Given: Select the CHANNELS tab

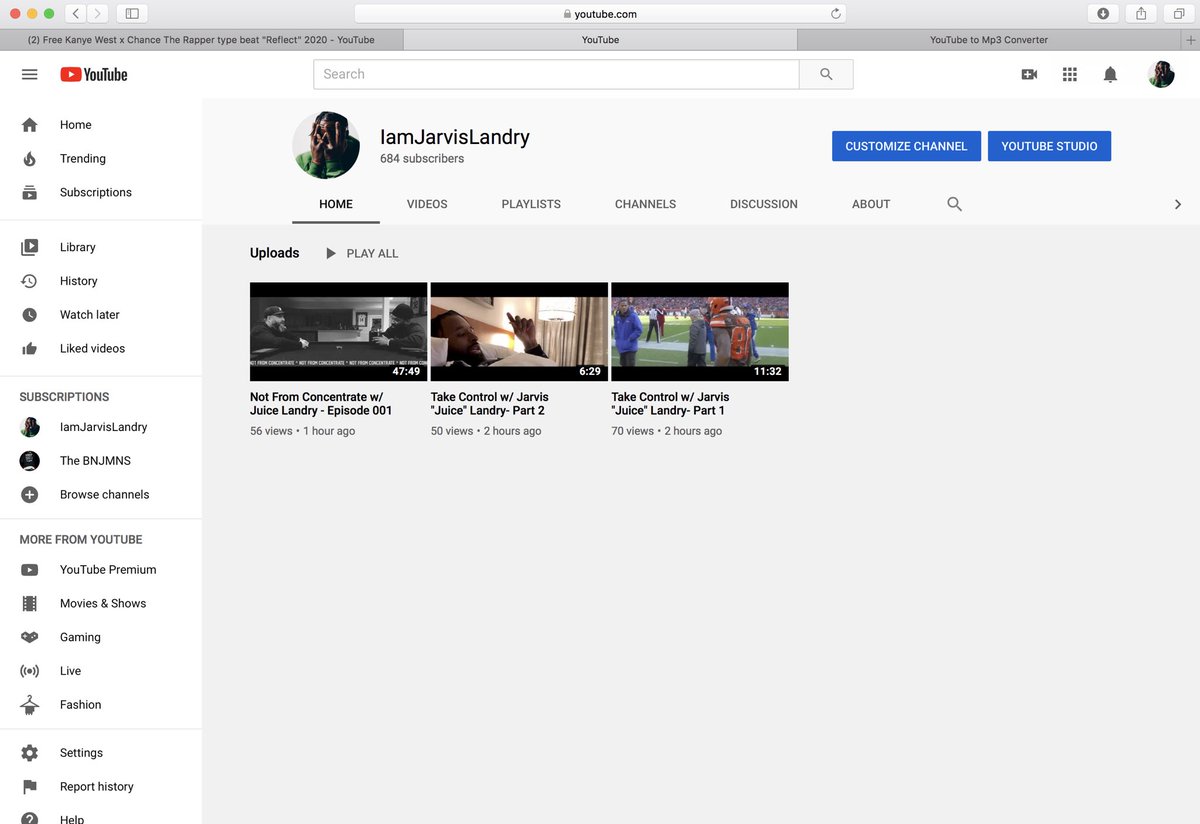Looking at the screenshot, I should pyautogui.click(x=645, y=204).
